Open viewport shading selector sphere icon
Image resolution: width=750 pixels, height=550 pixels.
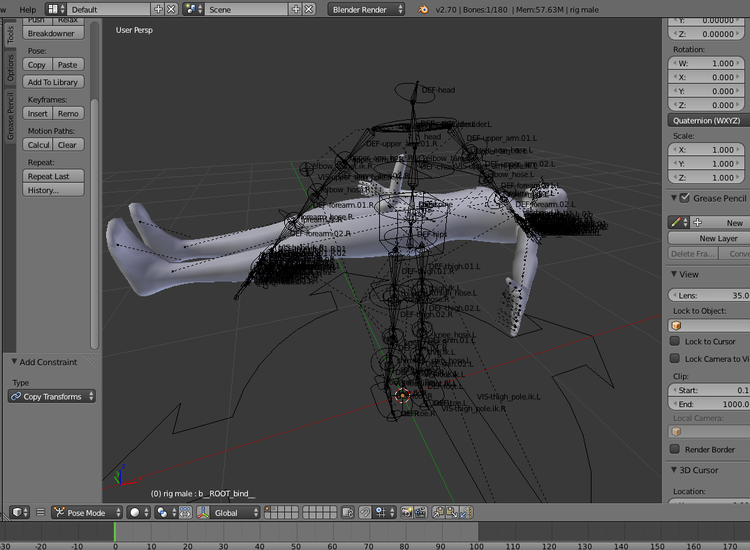pos(138,513)
